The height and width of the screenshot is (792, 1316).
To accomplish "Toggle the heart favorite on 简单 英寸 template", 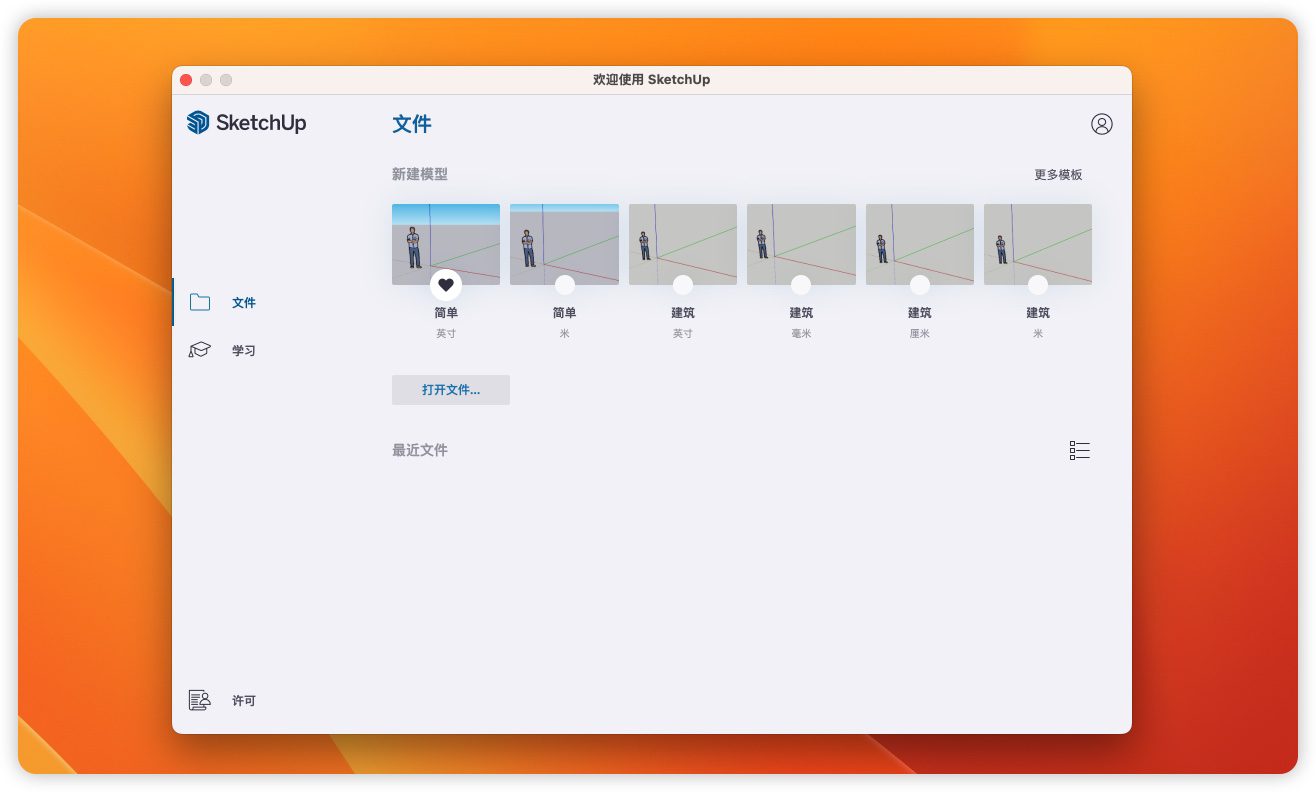I will tap(446, 285).
